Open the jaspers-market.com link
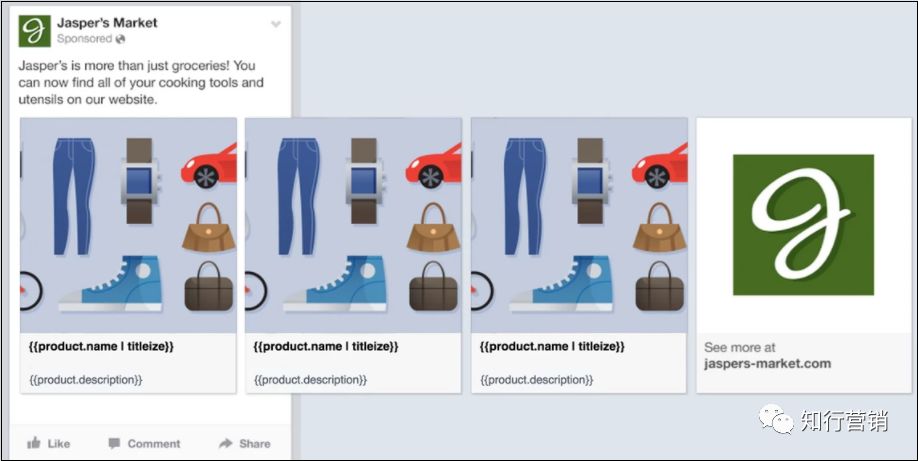918x461 pixels. [x=767, y=363]
